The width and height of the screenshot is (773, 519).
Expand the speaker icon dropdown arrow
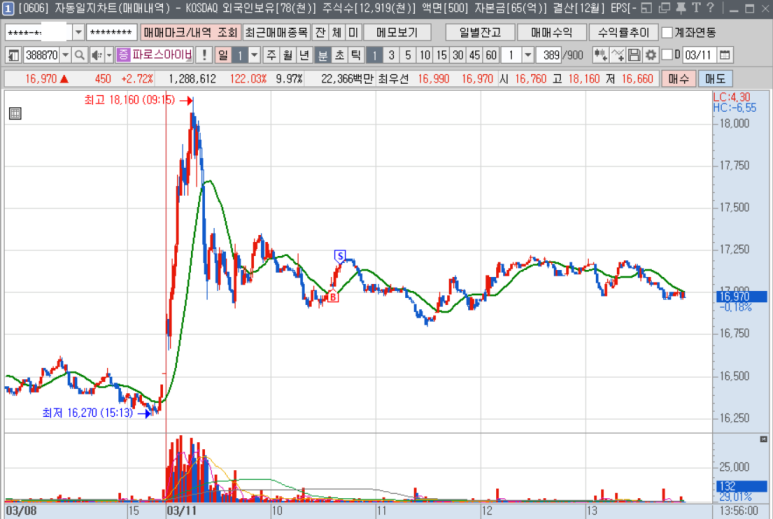click(107, 54)
